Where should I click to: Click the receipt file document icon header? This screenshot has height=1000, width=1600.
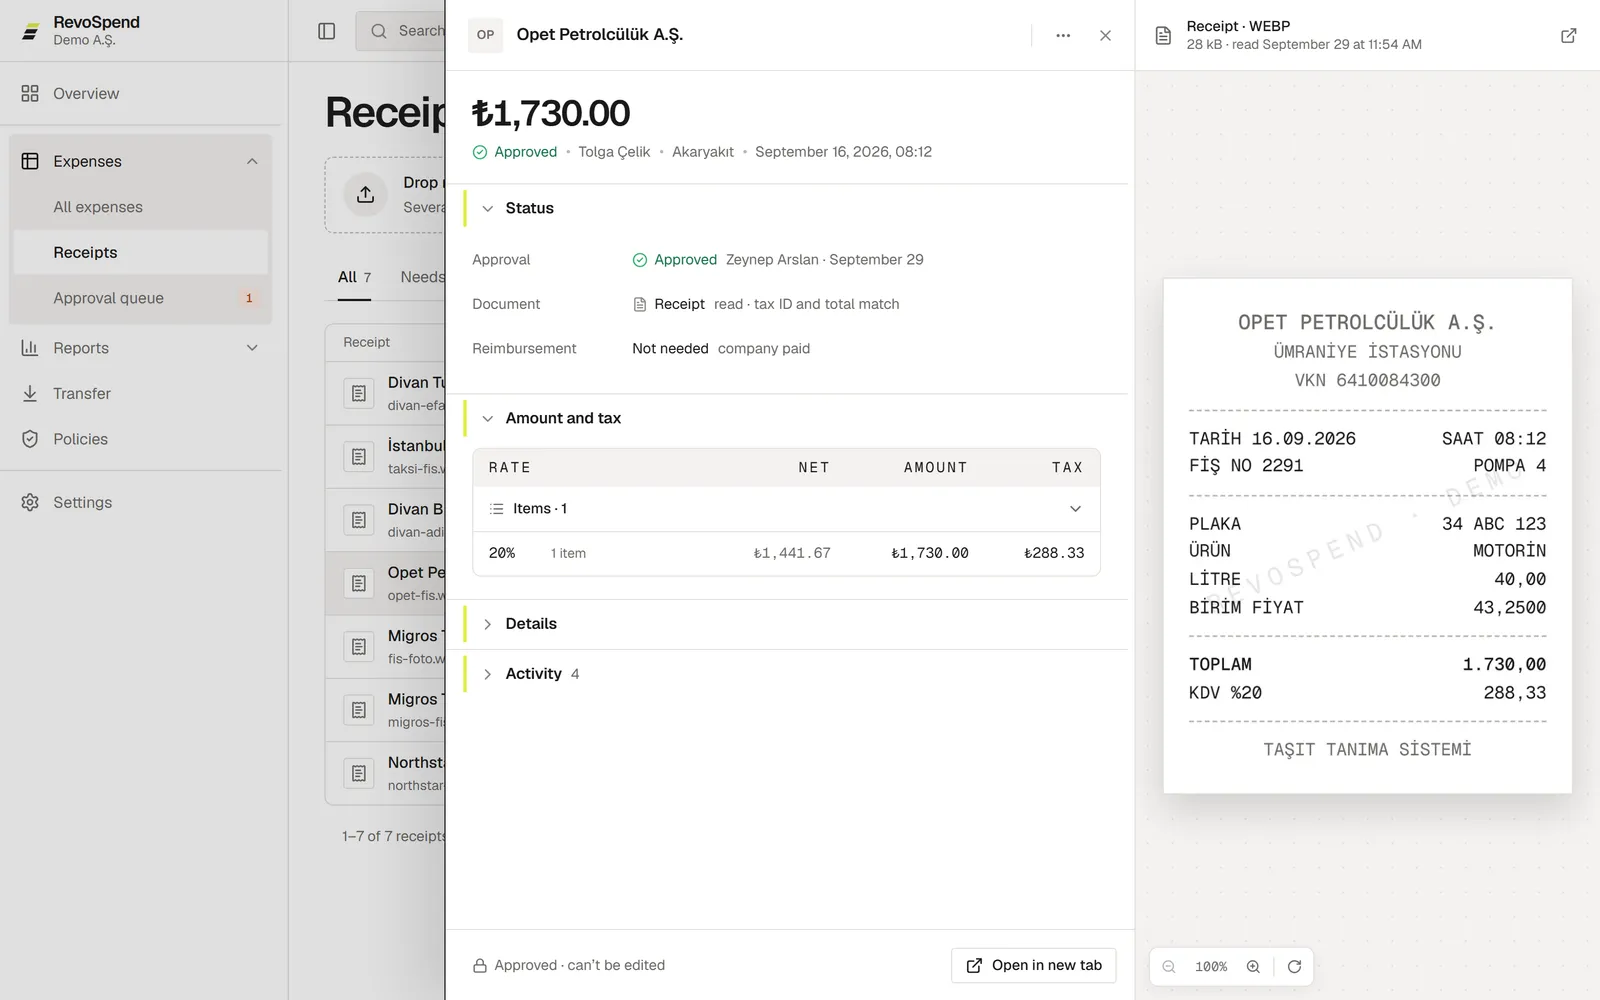(1163, 35)
